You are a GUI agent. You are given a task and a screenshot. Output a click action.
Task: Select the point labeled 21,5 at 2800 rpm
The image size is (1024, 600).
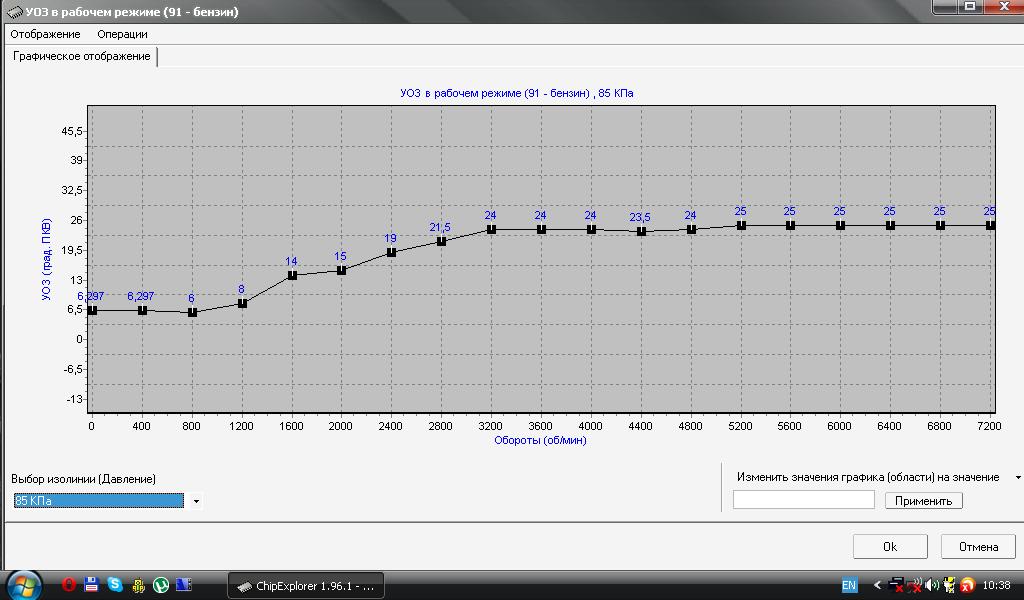pyautogui.click(x=441, y=242)
